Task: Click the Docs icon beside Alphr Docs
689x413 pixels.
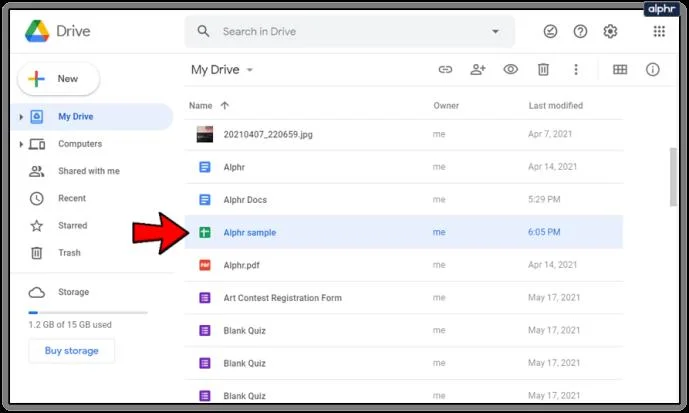Action: tap(205, 199)
